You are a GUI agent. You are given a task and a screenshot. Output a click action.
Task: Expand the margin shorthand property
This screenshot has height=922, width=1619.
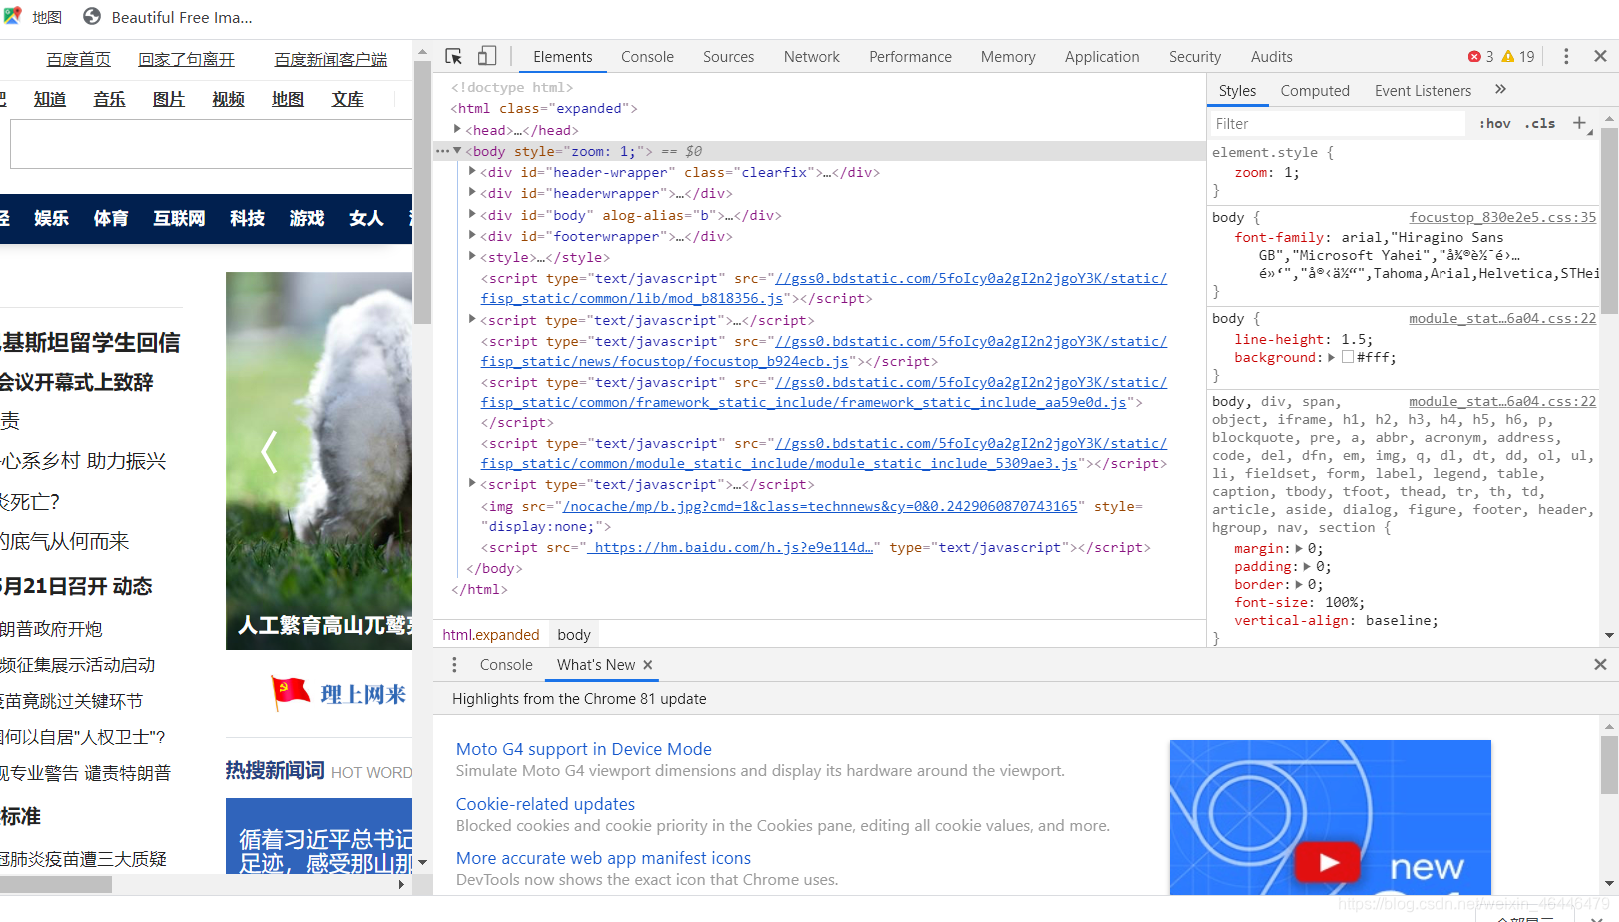(x=1299, y=548)
